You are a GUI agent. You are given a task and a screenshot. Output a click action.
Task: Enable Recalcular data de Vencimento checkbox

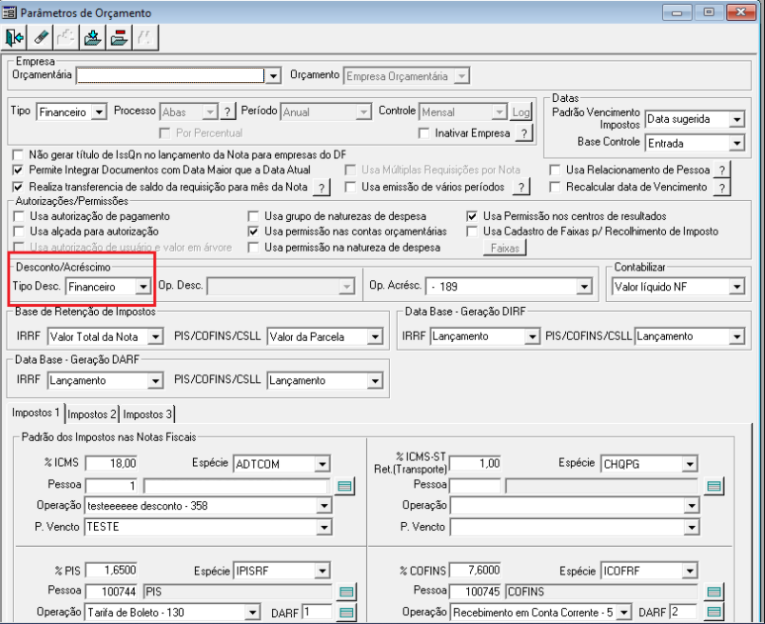pos(555,187)
